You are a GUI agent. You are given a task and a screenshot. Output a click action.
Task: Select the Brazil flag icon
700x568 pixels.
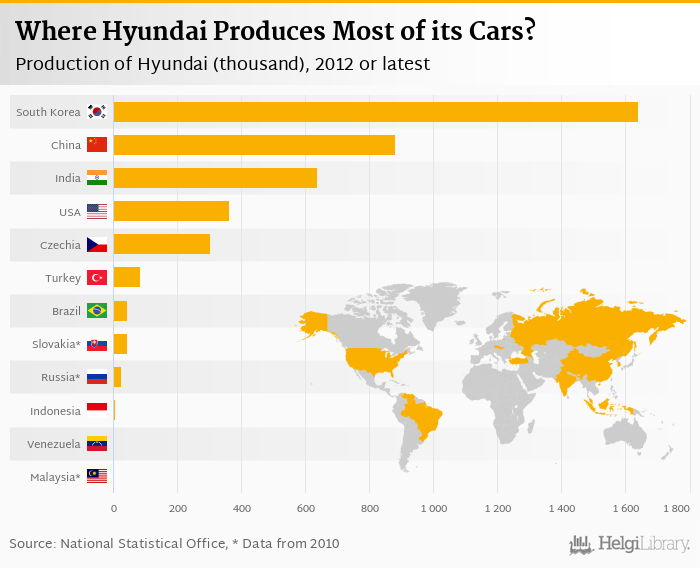click(97, 311)
